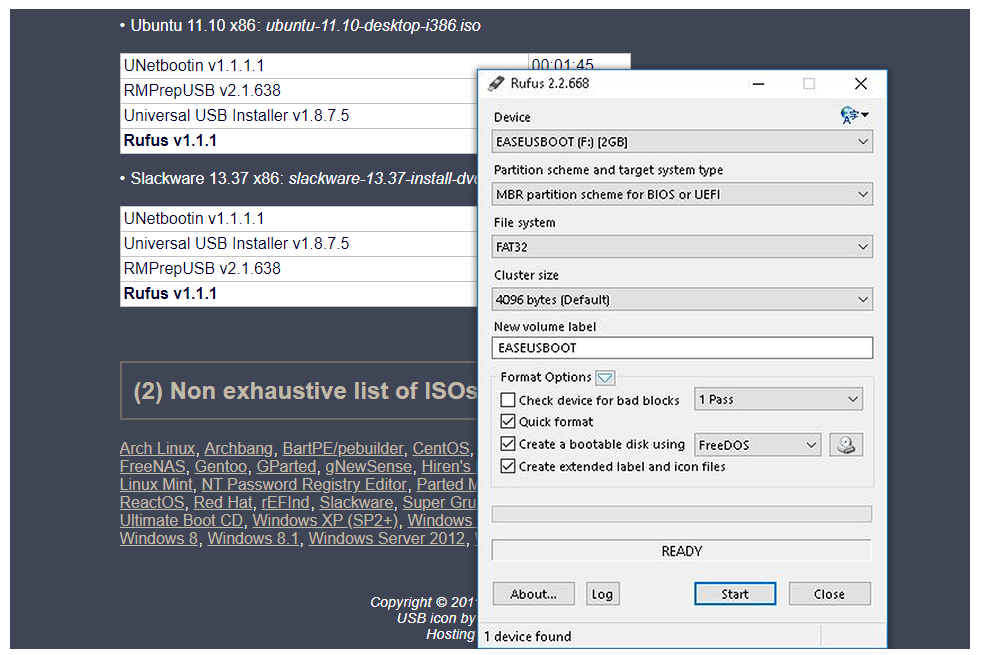Uncheck the Quick format option
Viewport: 981px width, 655px height.
click(508, 422)
